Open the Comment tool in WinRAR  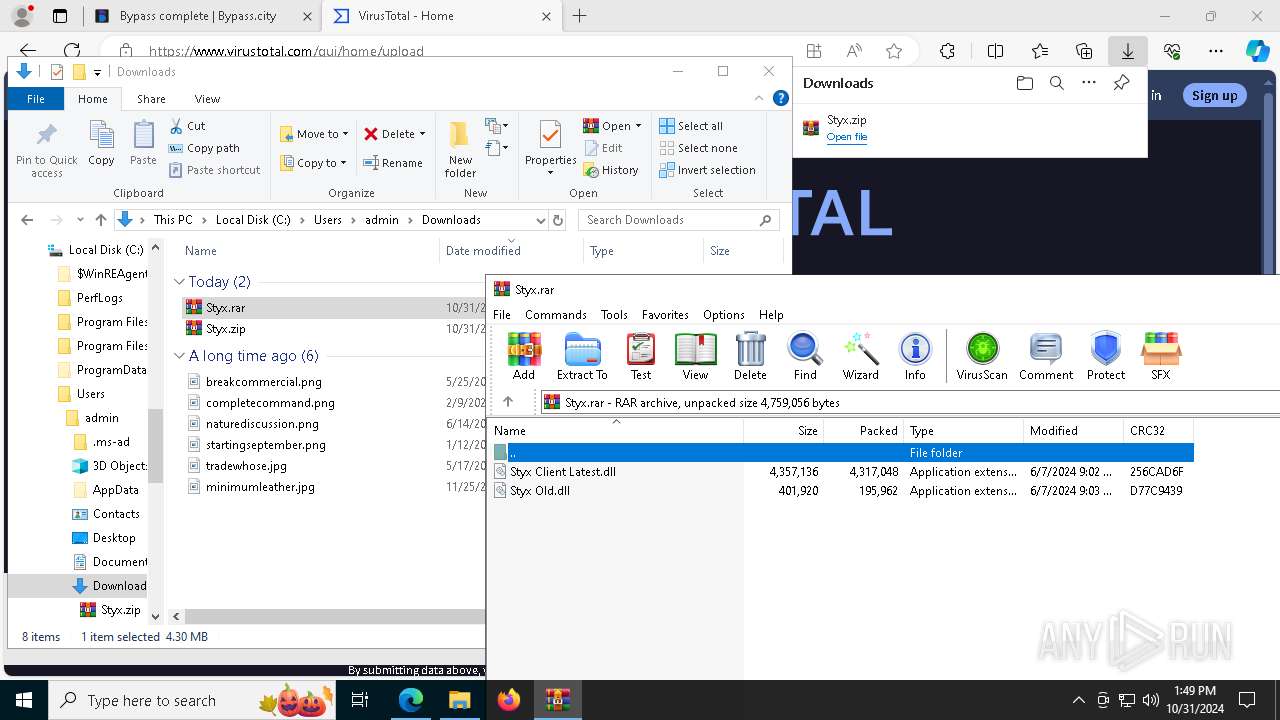click(x=1046, y=357)
